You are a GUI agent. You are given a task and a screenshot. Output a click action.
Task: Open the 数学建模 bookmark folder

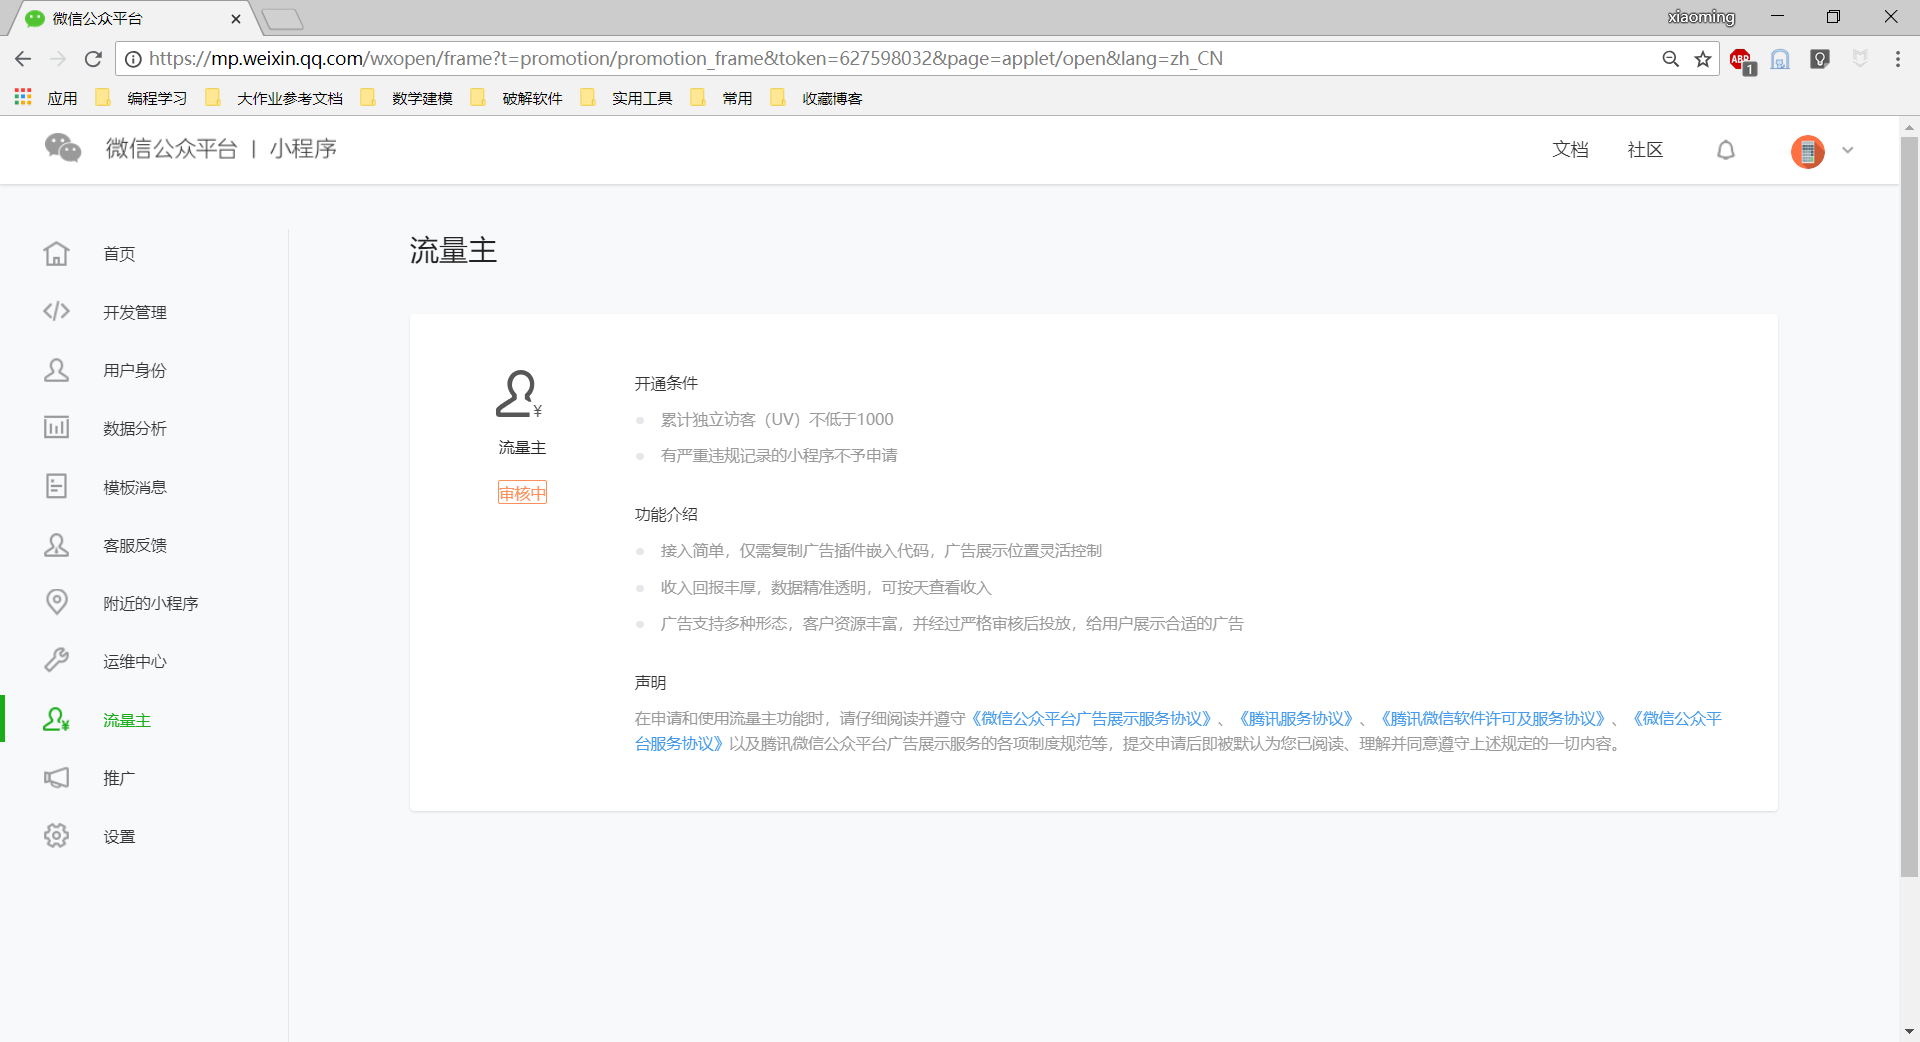406,98
